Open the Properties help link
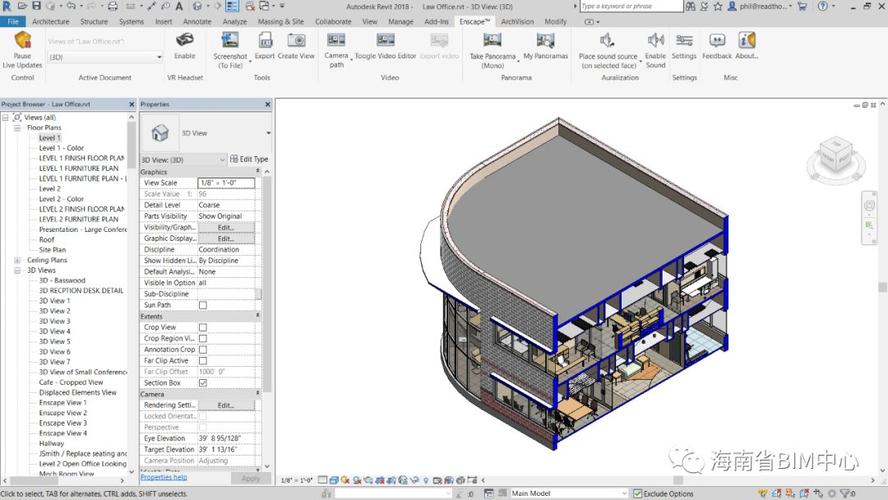888x500 pixels. [163, 478]
